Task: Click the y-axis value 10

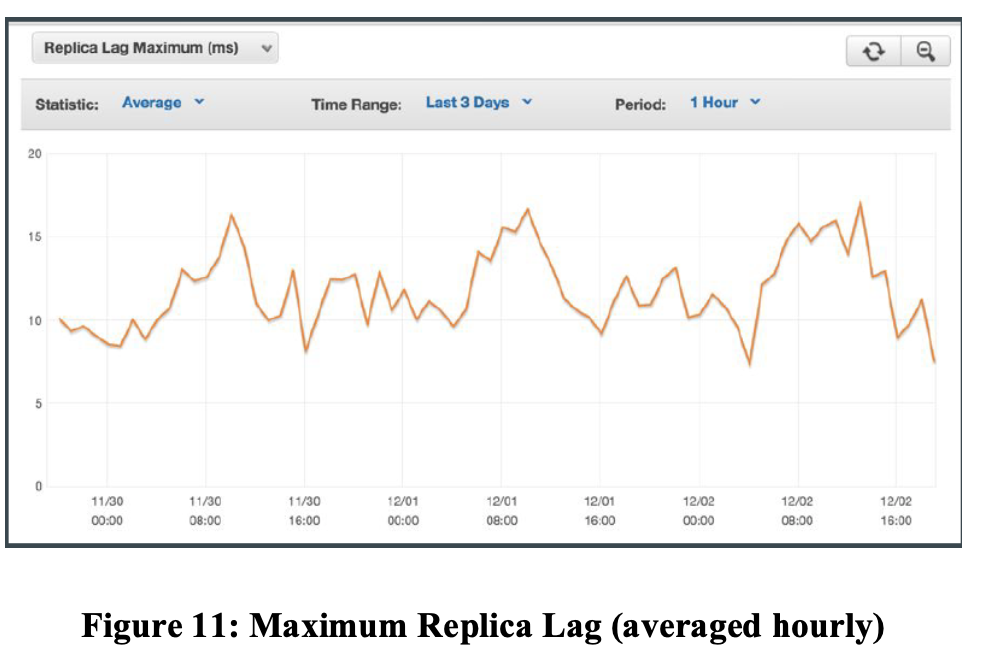Action: (x=35, y=321)
